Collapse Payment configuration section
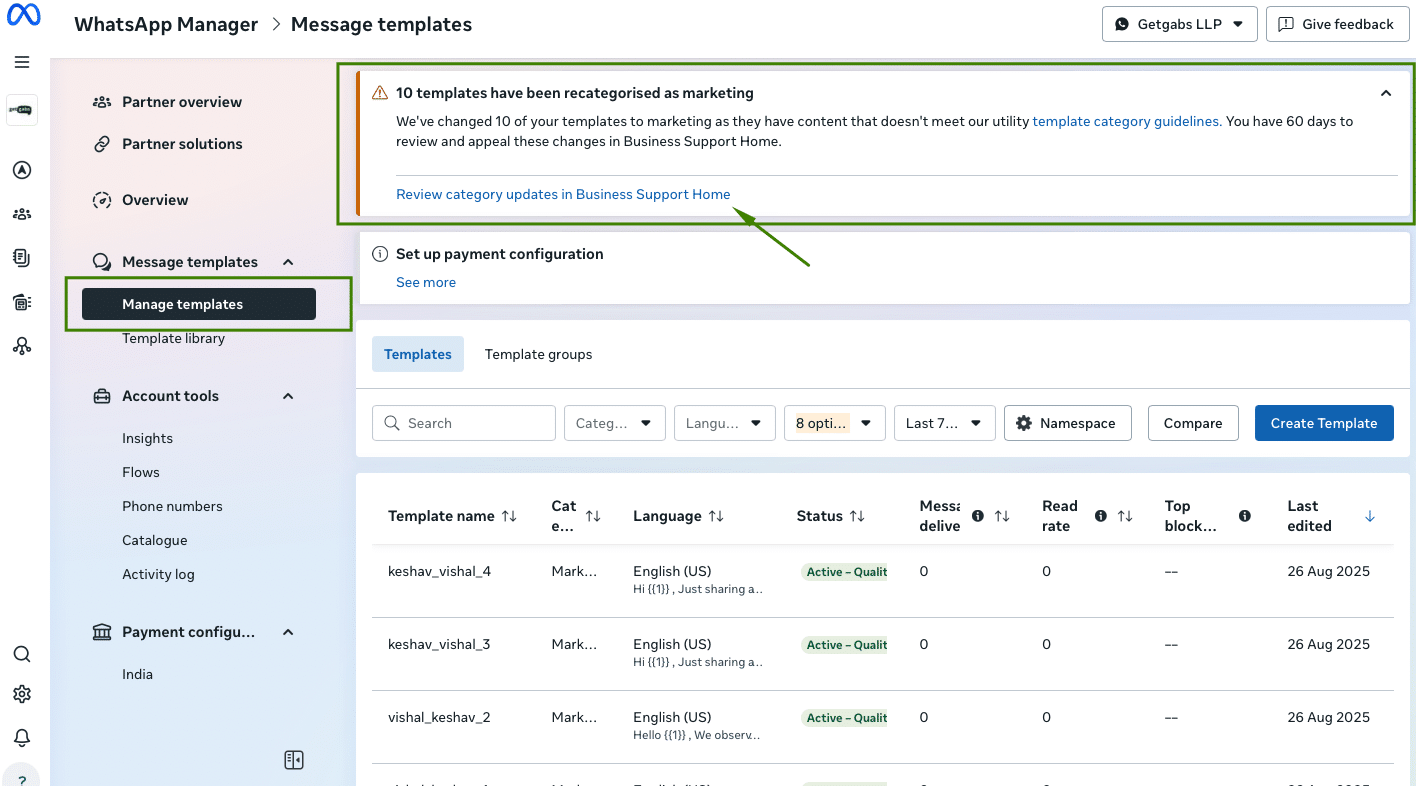The width and height of the screenshot is (1416, 786). click(x=288, y=632)
